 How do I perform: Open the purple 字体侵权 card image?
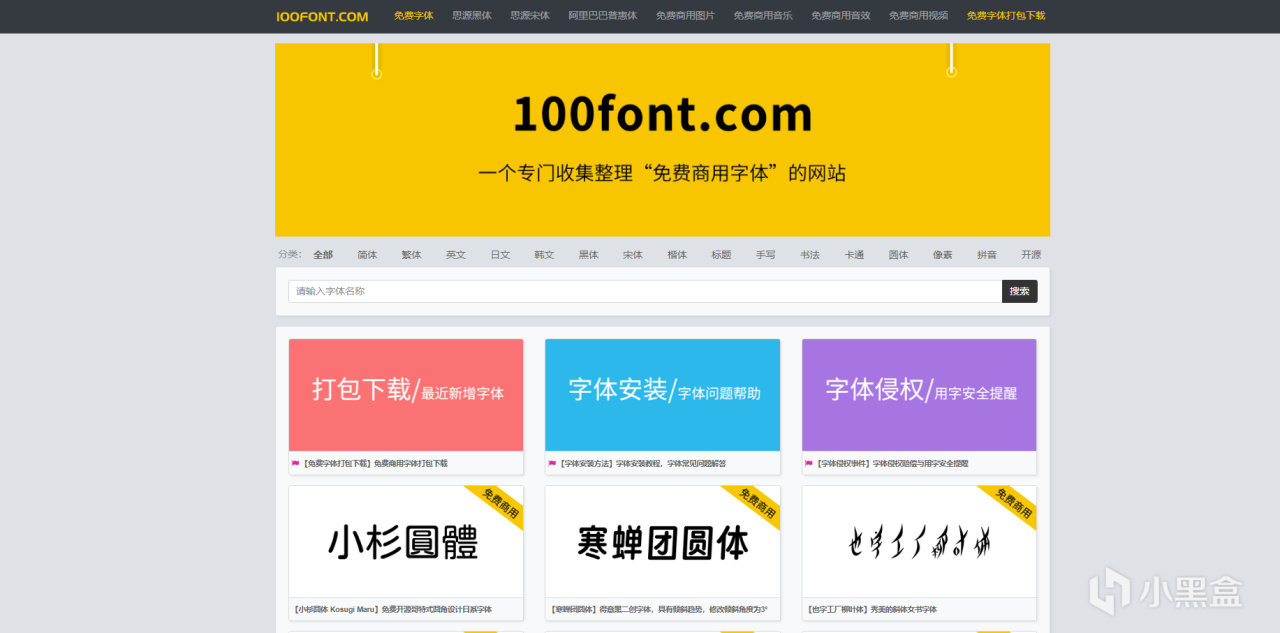click(x=919, y=395)
